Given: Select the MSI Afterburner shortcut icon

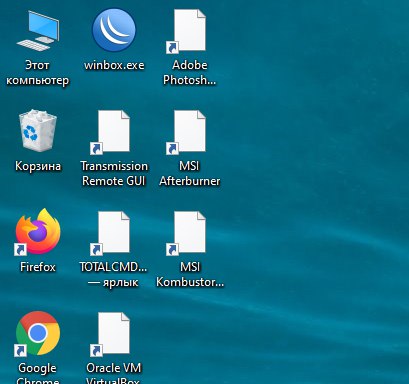Looking at the screenshot, I should click(x=186, y=132).
